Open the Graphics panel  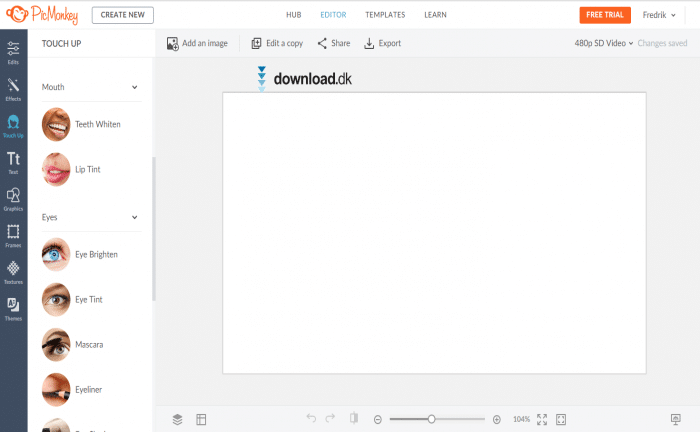[x=13, y=199]
